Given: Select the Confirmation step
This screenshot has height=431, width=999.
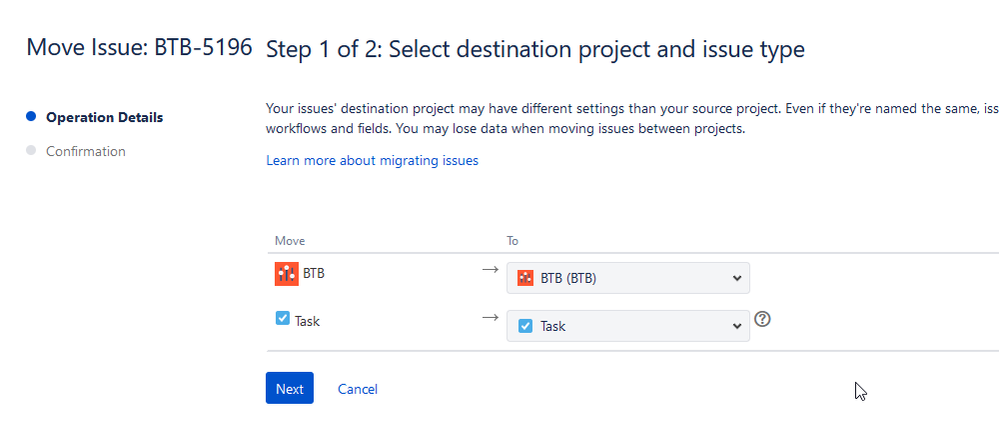Looking at the screenshot, I should [x=85, y=151].
